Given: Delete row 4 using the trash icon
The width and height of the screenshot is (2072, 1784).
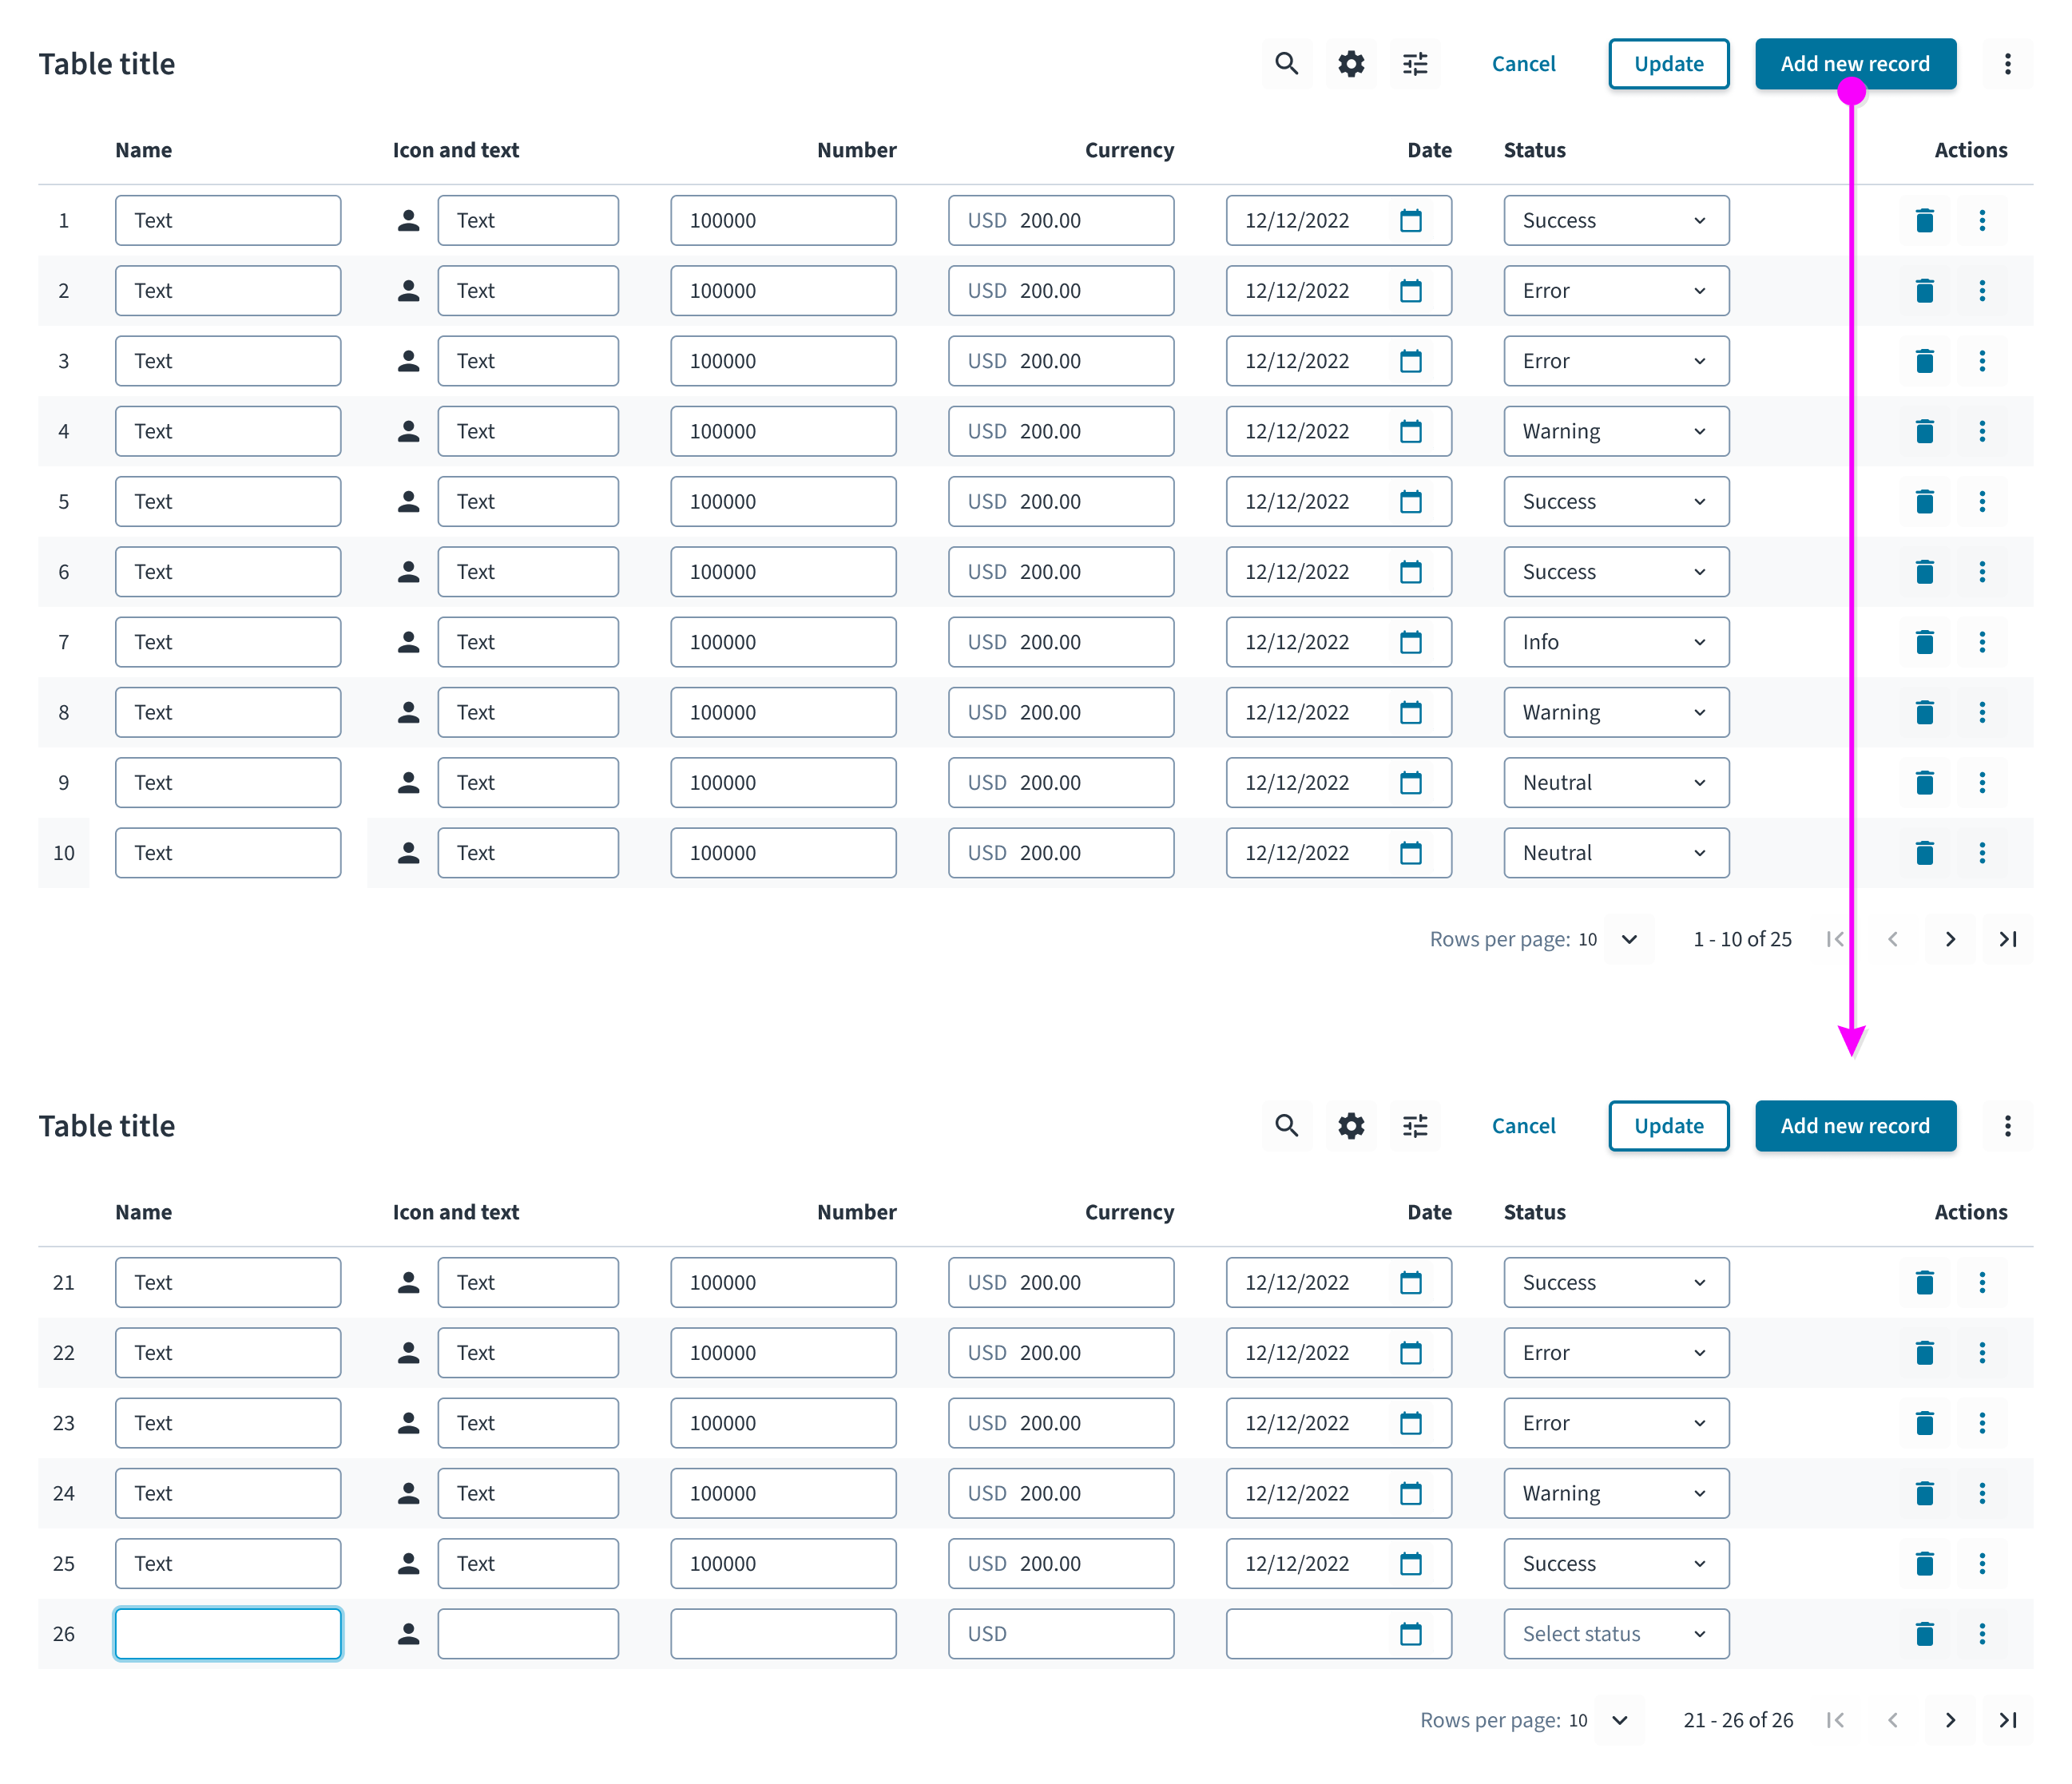Looking at the screenshot, I should [x=1924, y=431].
